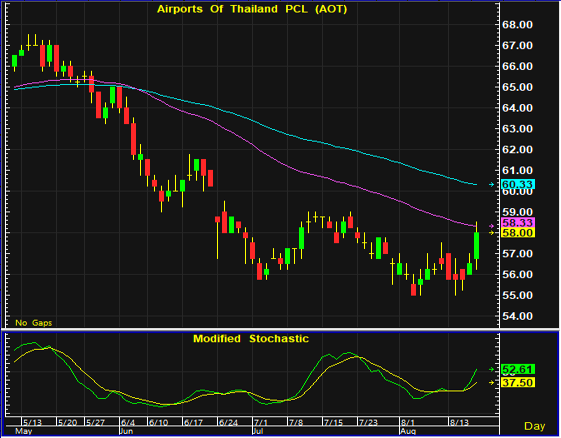Select the 5/13 date marker on time axis
561x438 pixels.
pyautogui.click(x=33, y=423)
